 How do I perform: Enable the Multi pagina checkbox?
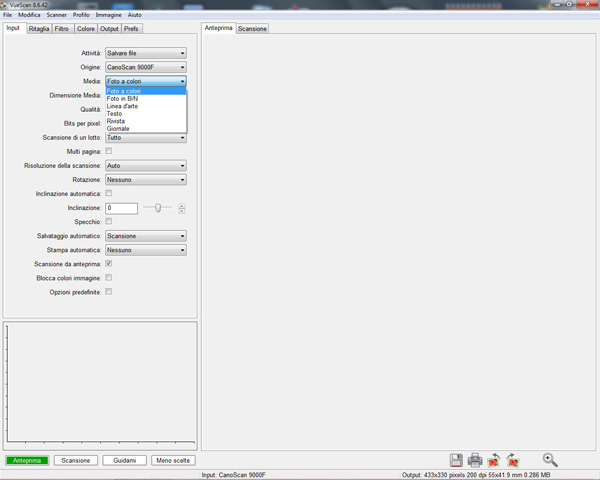(x=109, y=151)
